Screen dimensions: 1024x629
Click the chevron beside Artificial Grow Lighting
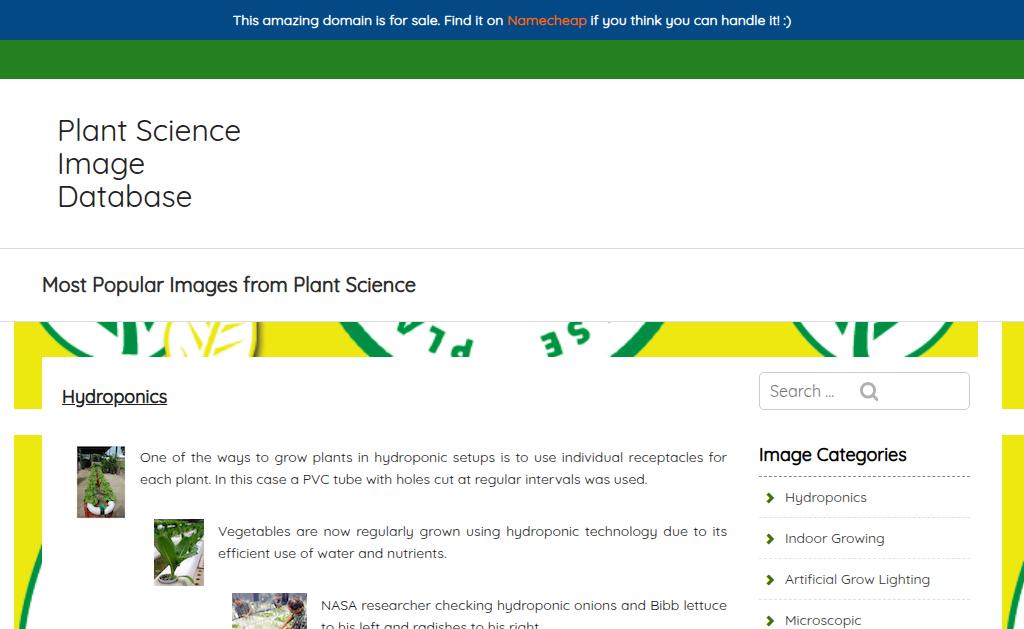tap(770, 580)
